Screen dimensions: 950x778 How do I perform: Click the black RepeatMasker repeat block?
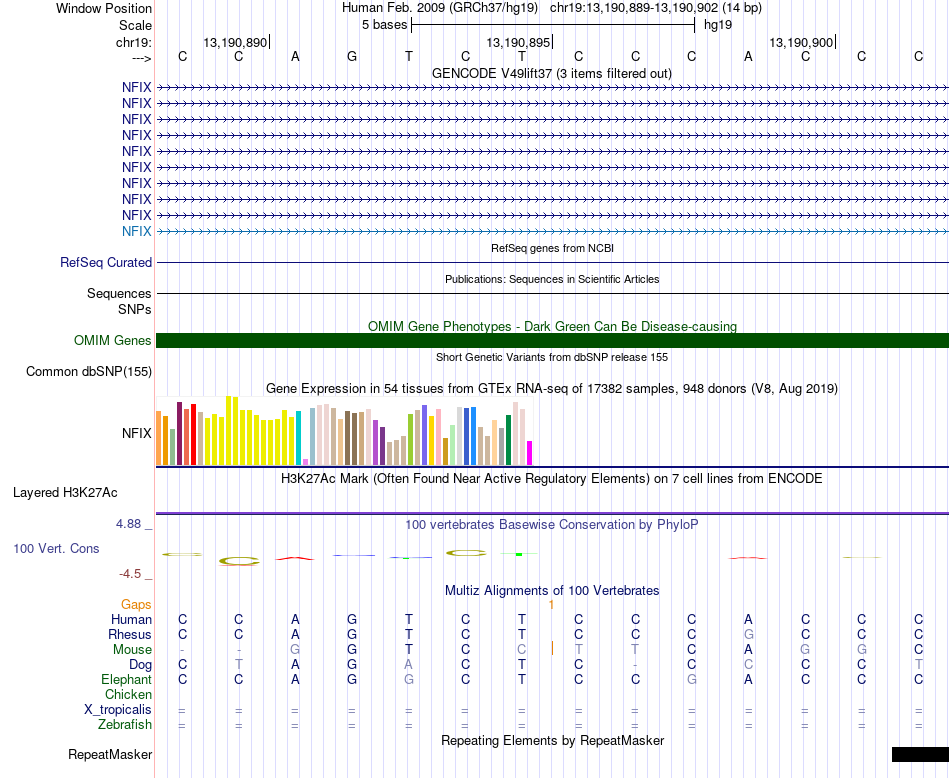point(920,754)
